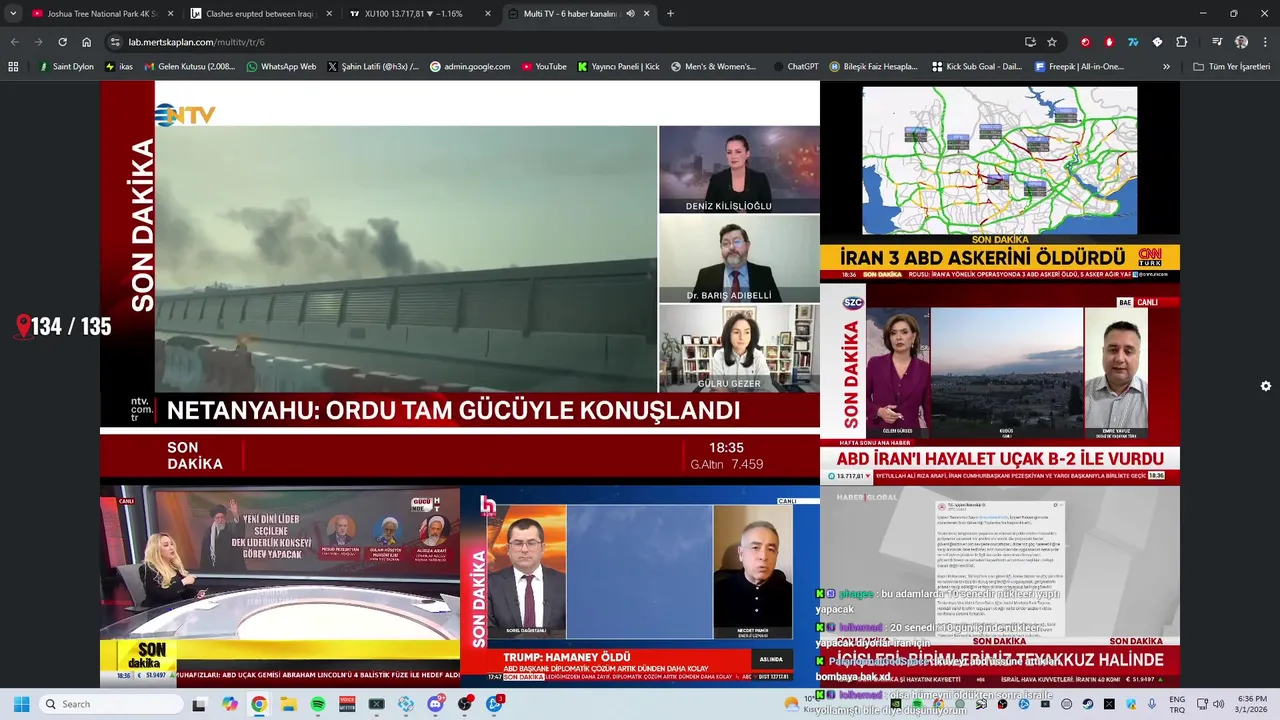This screenshot has width=1280, height=720.
Task: Click the red round extension icon
Action: pos(1085,42)
